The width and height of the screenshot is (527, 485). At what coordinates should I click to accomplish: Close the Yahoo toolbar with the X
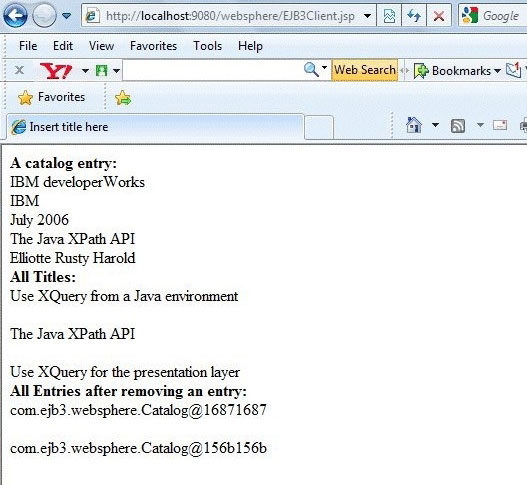[x=19, y=70]
